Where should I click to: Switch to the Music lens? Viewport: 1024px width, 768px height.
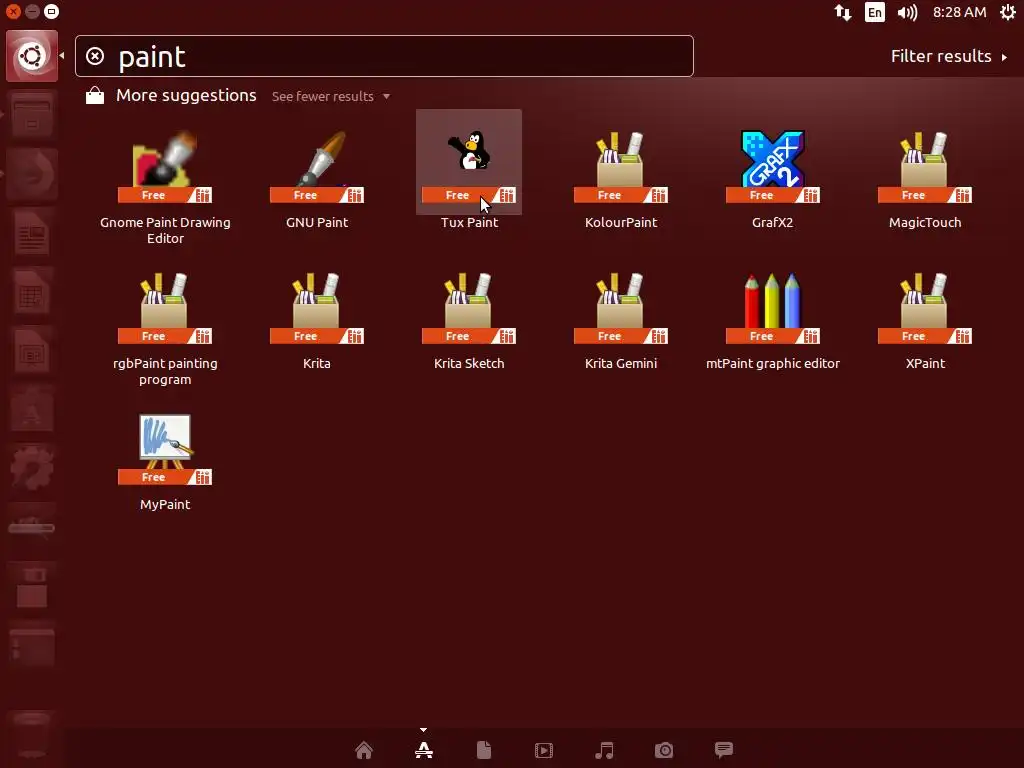click(604, 750)
